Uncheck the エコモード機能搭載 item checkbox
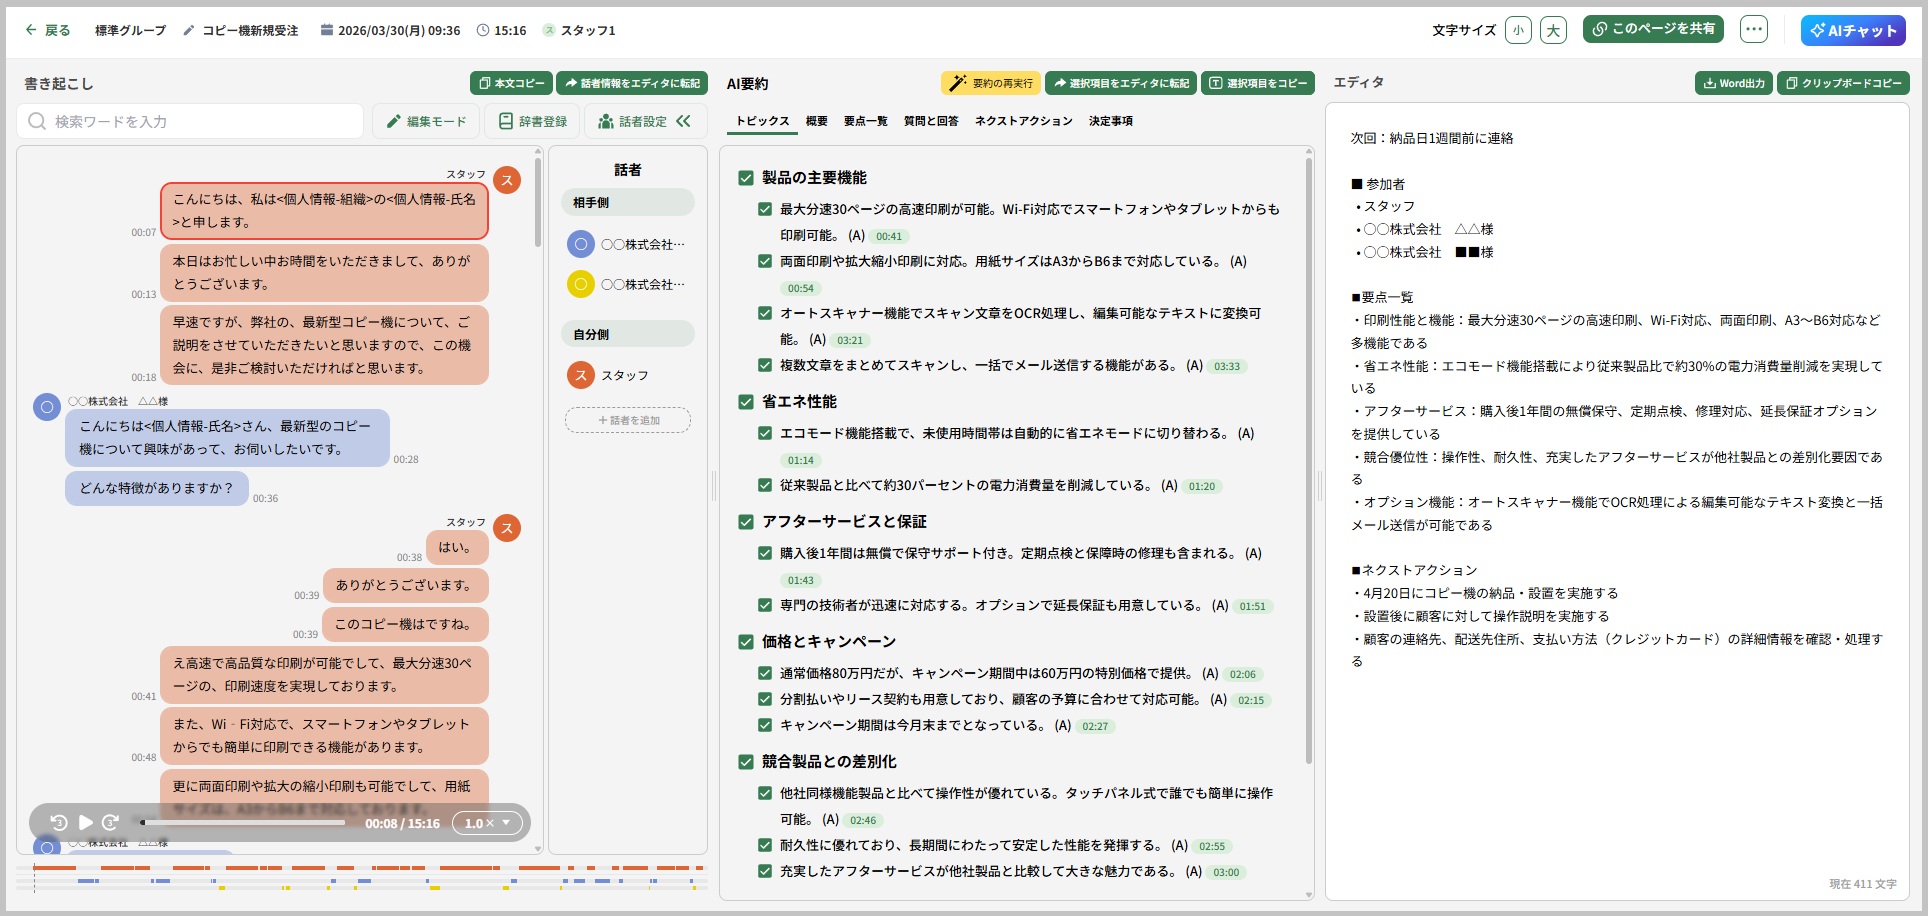Image resolution: width=1928 pixels, height=916 pixels. [x=765, y=433]
